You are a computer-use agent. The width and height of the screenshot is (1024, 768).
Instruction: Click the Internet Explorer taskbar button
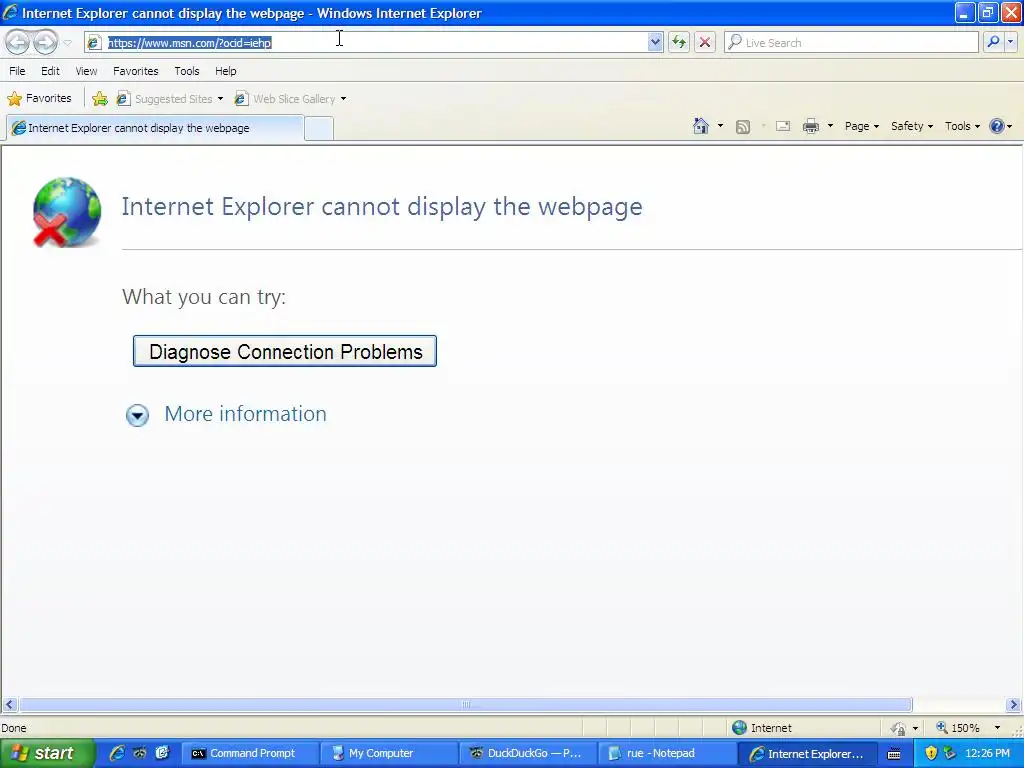pos(806,753)
